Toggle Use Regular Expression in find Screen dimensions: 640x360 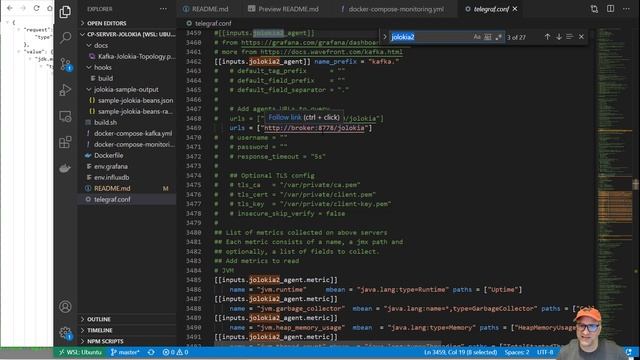point(498,37)
